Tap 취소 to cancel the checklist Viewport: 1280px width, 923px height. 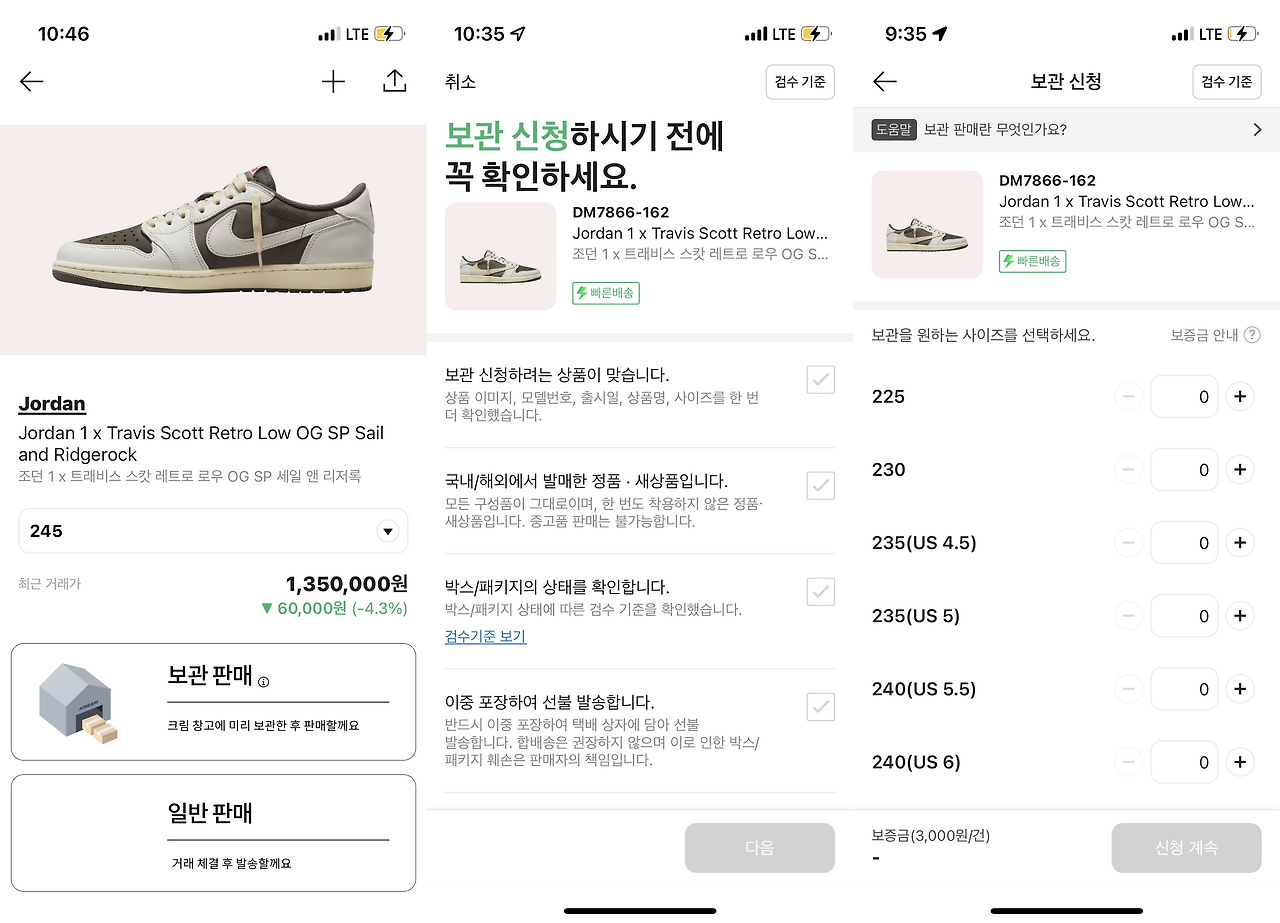461,82
